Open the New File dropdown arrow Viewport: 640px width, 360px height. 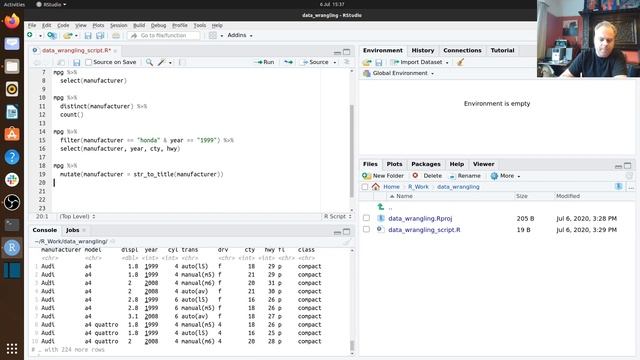click(40, 36)
